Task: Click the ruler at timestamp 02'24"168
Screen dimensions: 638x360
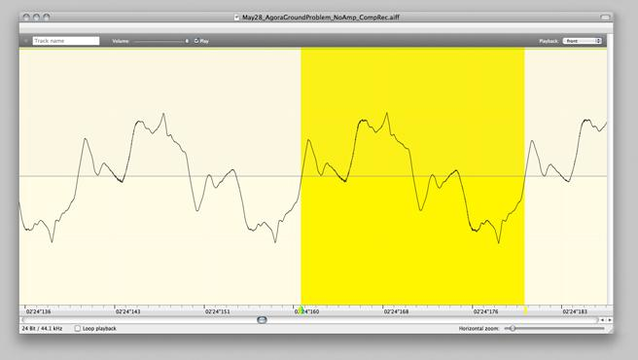Action: pos(396,312)
